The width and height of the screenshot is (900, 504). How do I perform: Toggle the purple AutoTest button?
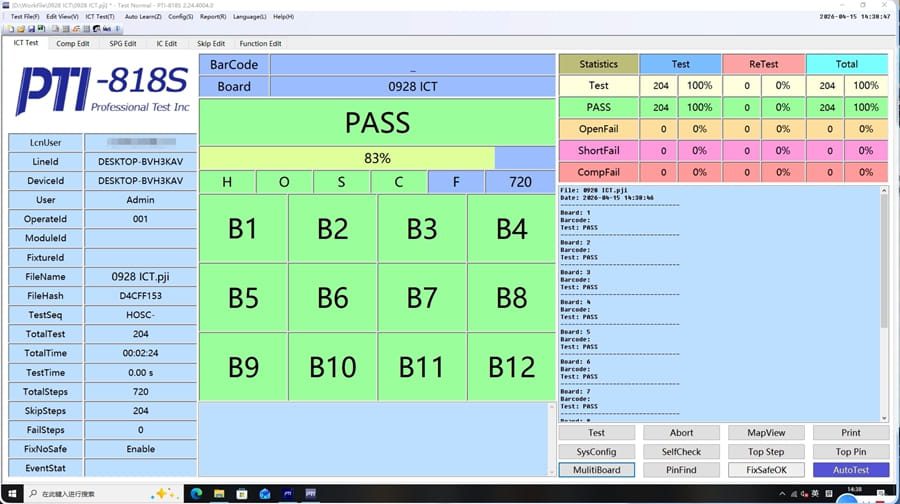point(851,470)
